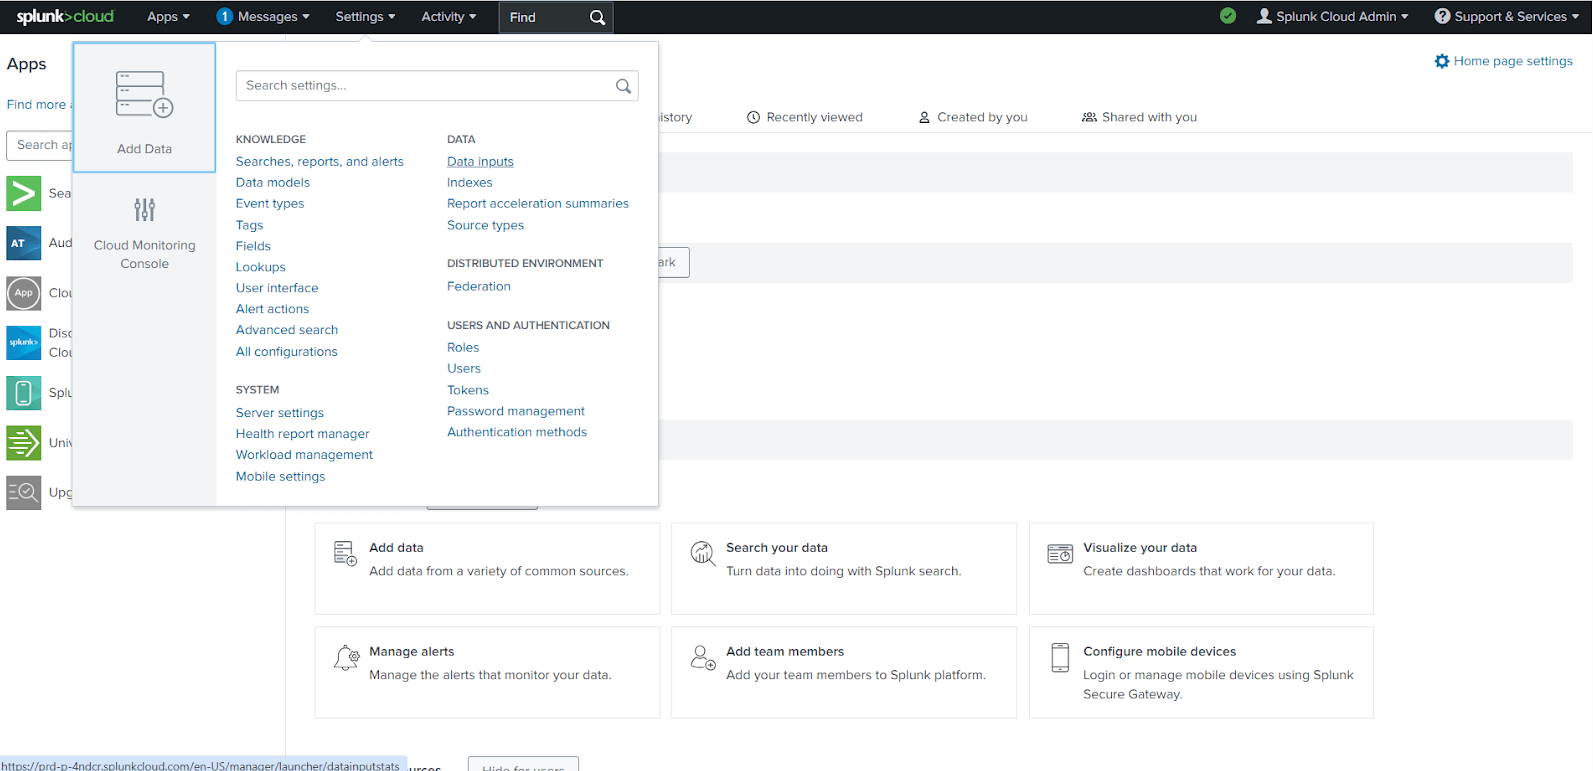Click the settings search magnifier icon
The image size is (1593, 771).
[x=623, y=86]
